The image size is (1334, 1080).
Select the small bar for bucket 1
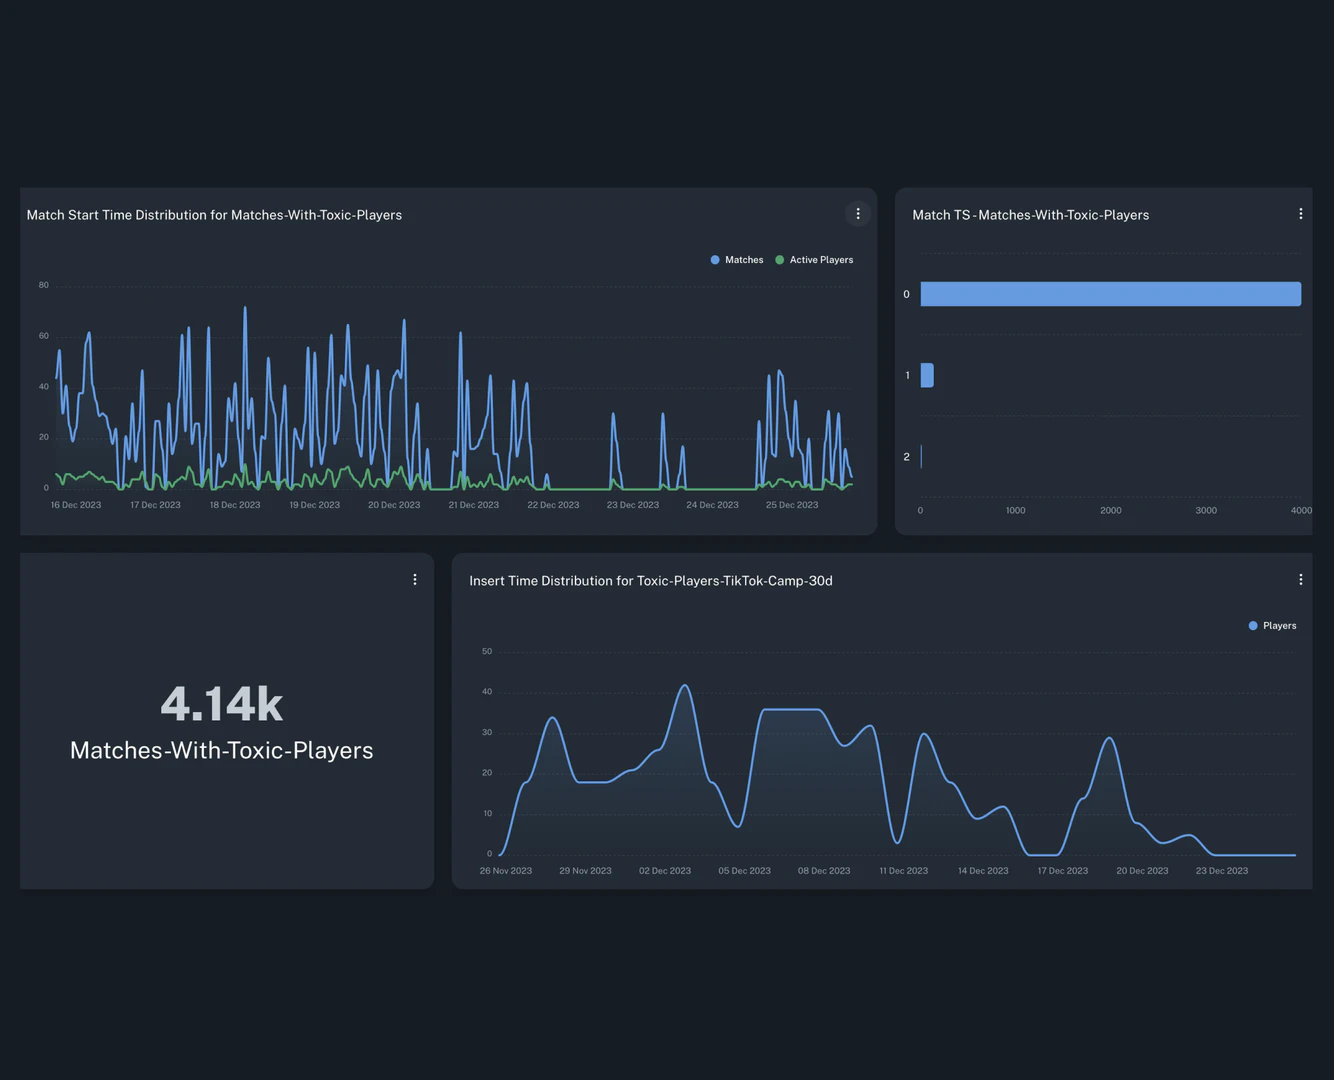click(x=926, y=375)
